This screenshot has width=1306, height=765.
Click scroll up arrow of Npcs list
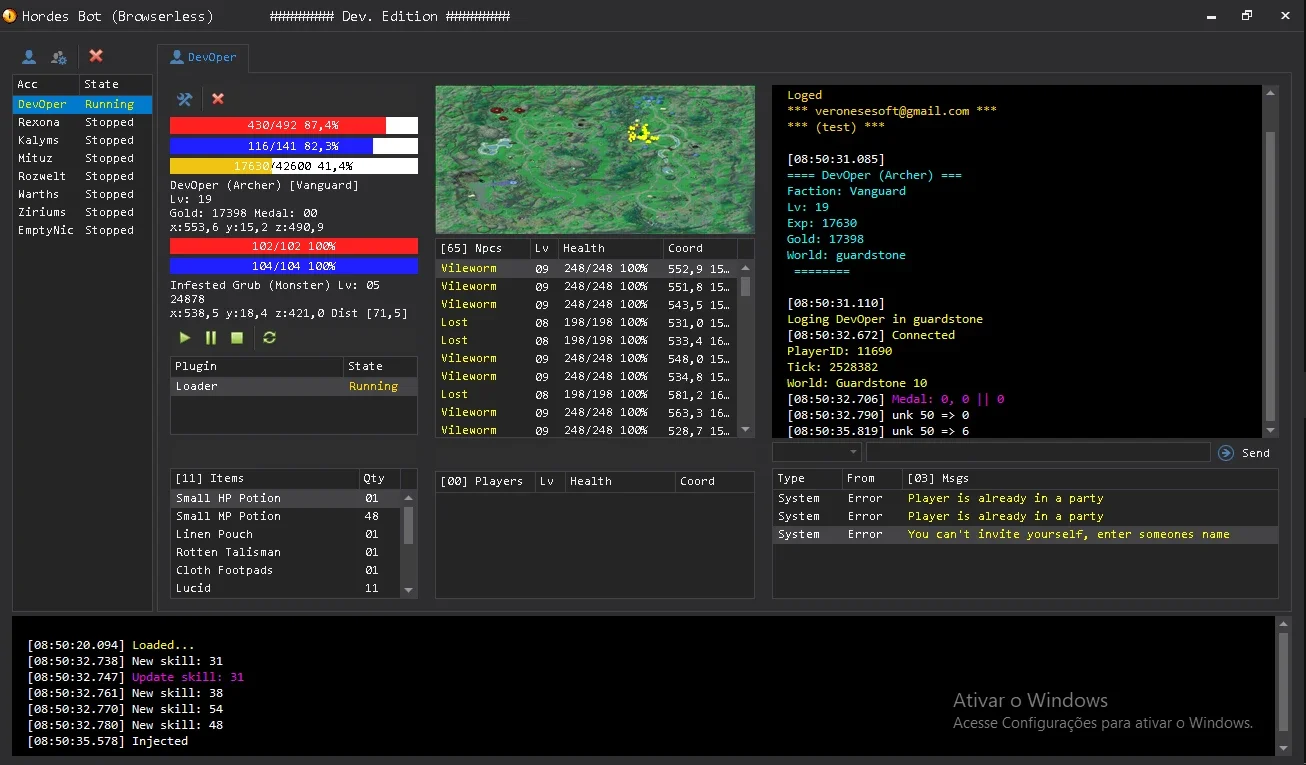(x=746, y=268)
